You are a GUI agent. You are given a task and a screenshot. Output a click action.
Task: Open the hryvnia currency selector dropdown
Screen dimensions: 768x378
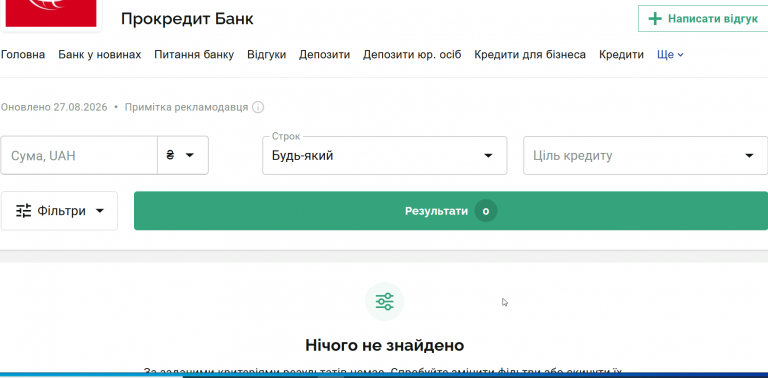pos(183,155)
